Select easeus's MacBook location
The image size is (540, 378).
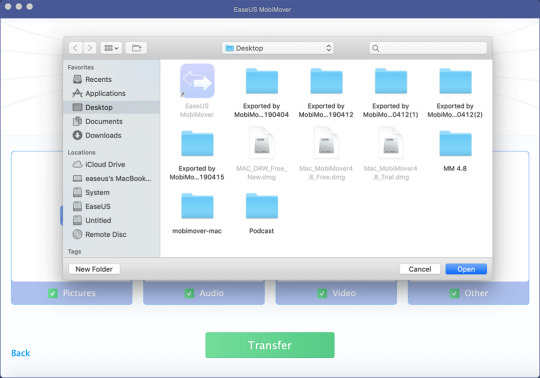(112, 178)
